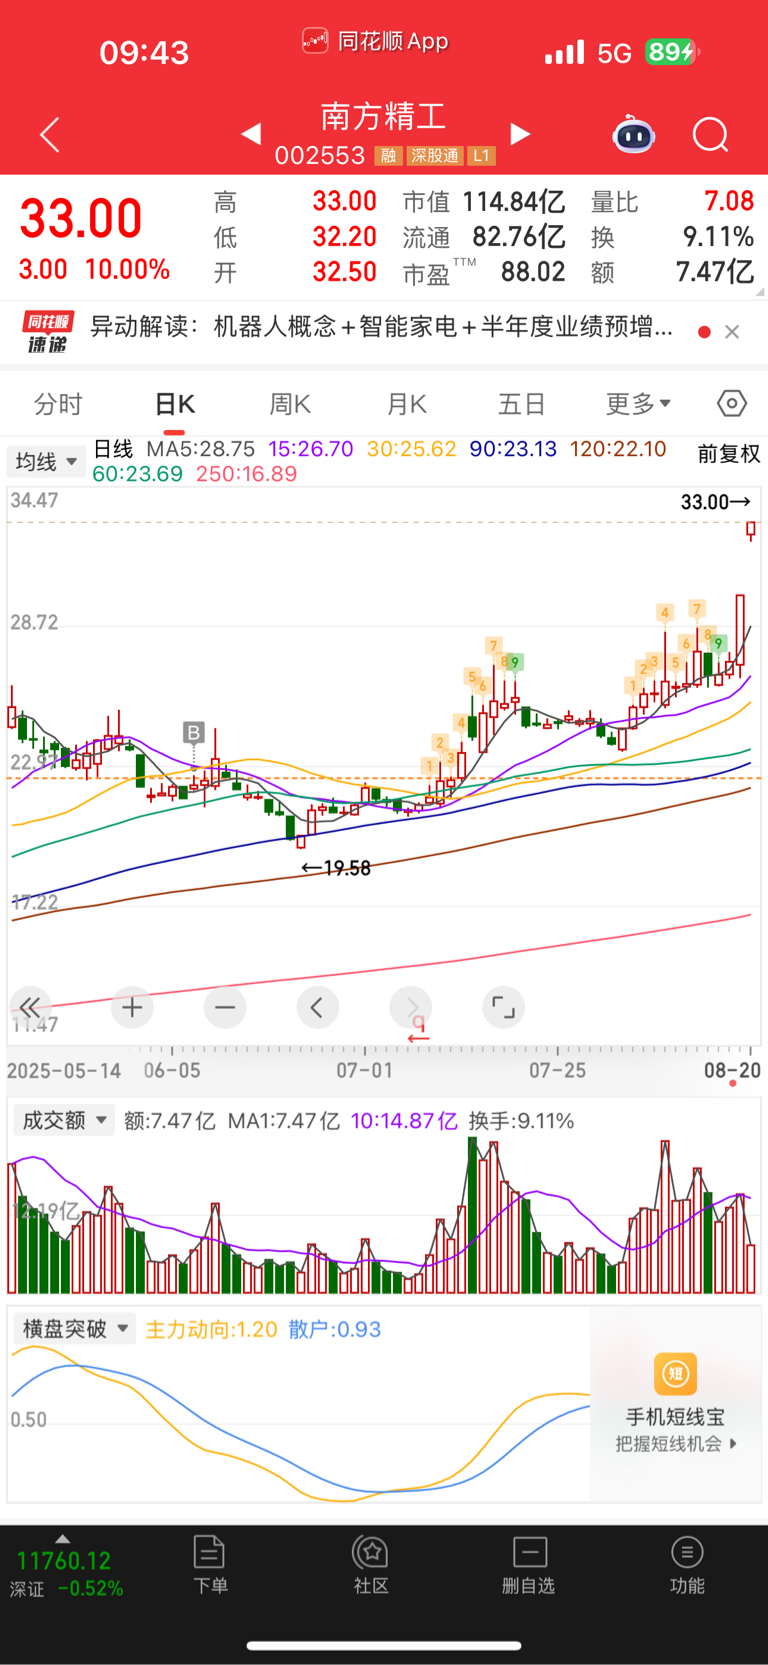The image size is (768, 1665).
Task: Open the 成交额 indicator dropdown
Action: pyautogui.click(x=64, y=1120)
